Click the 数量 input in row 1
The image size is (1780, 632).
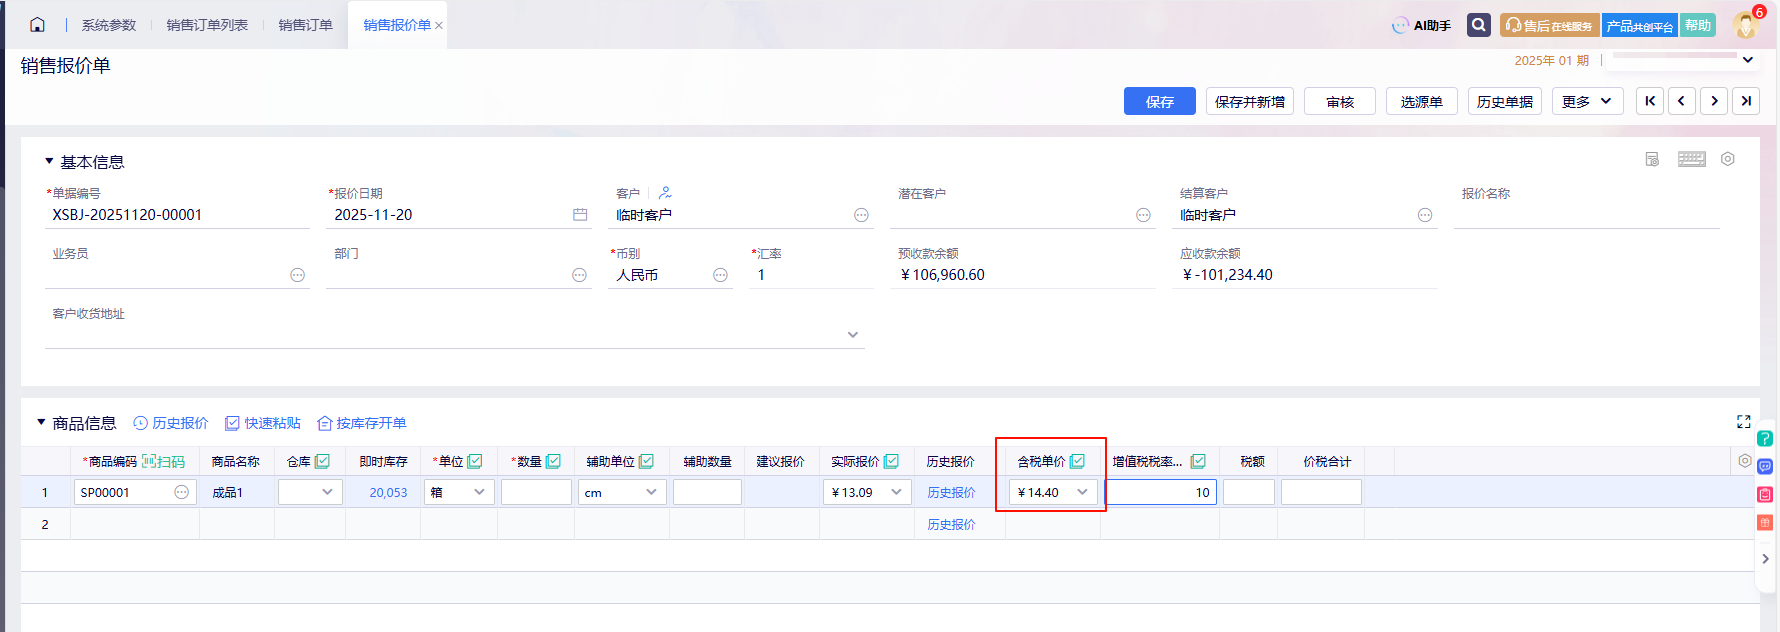point(536,492)
